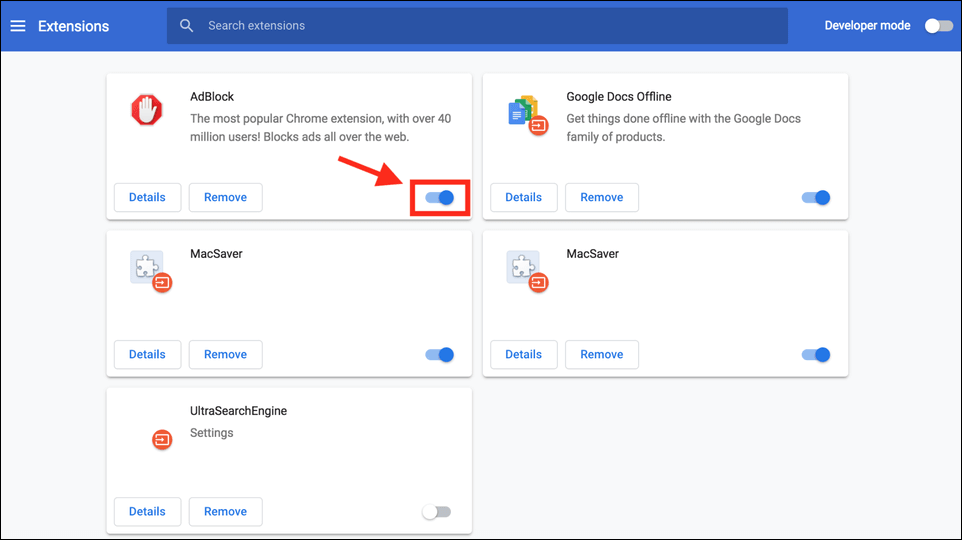Remove the left MacSaver extension

click(x=225, y=355)
